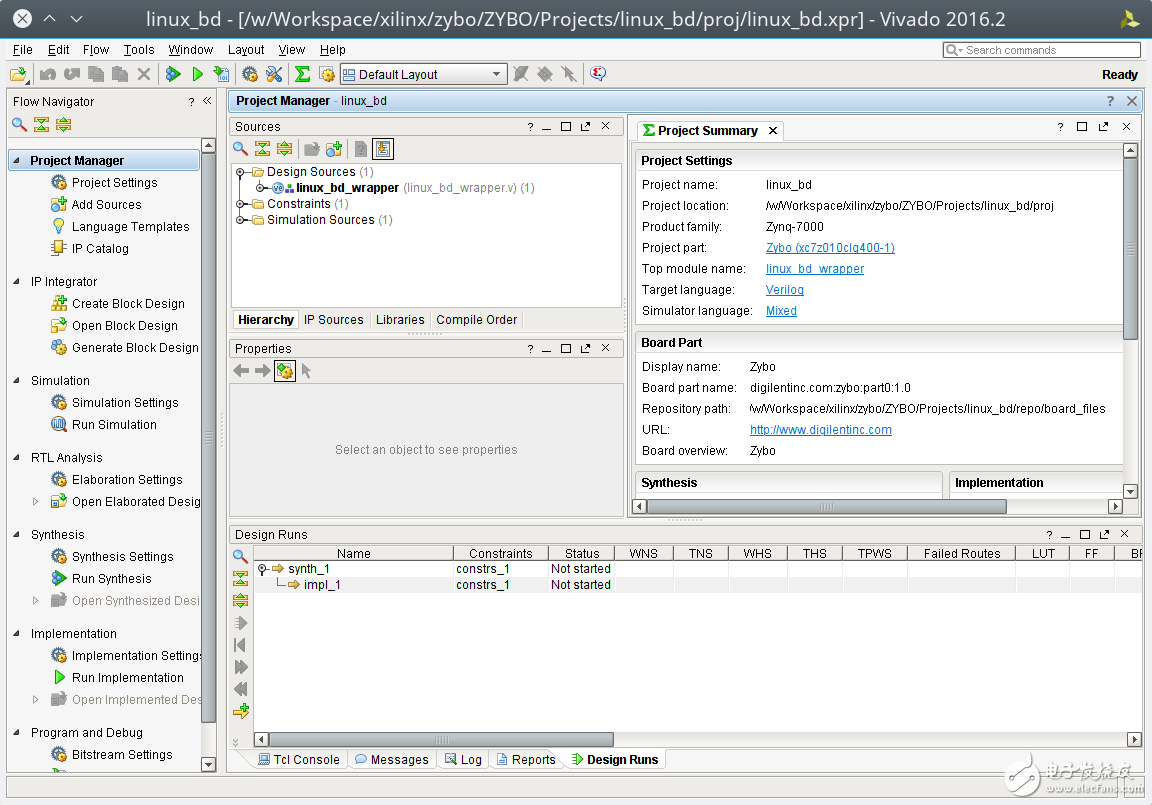Open Project Settings gear icon in main toolbar
This screenshot has width=1152, height=805.
[250, 74]
